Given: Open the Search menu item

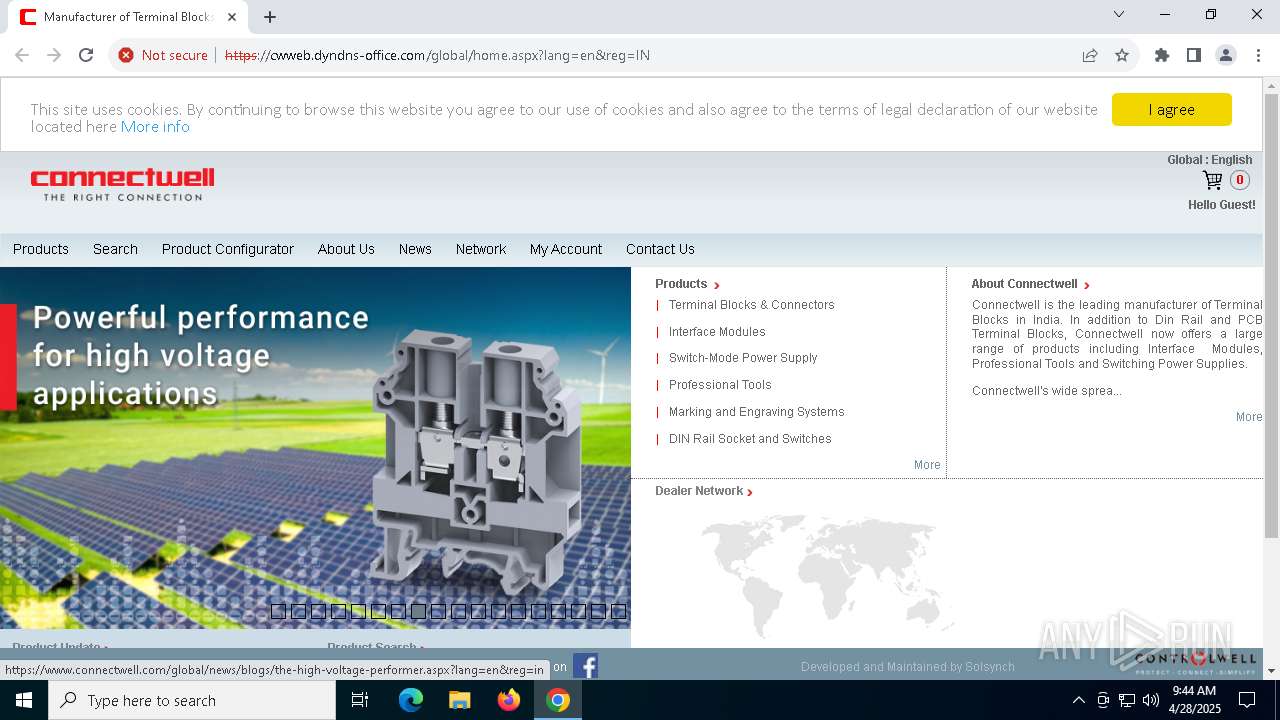Looking at the screenshot, I should (115, 249).
